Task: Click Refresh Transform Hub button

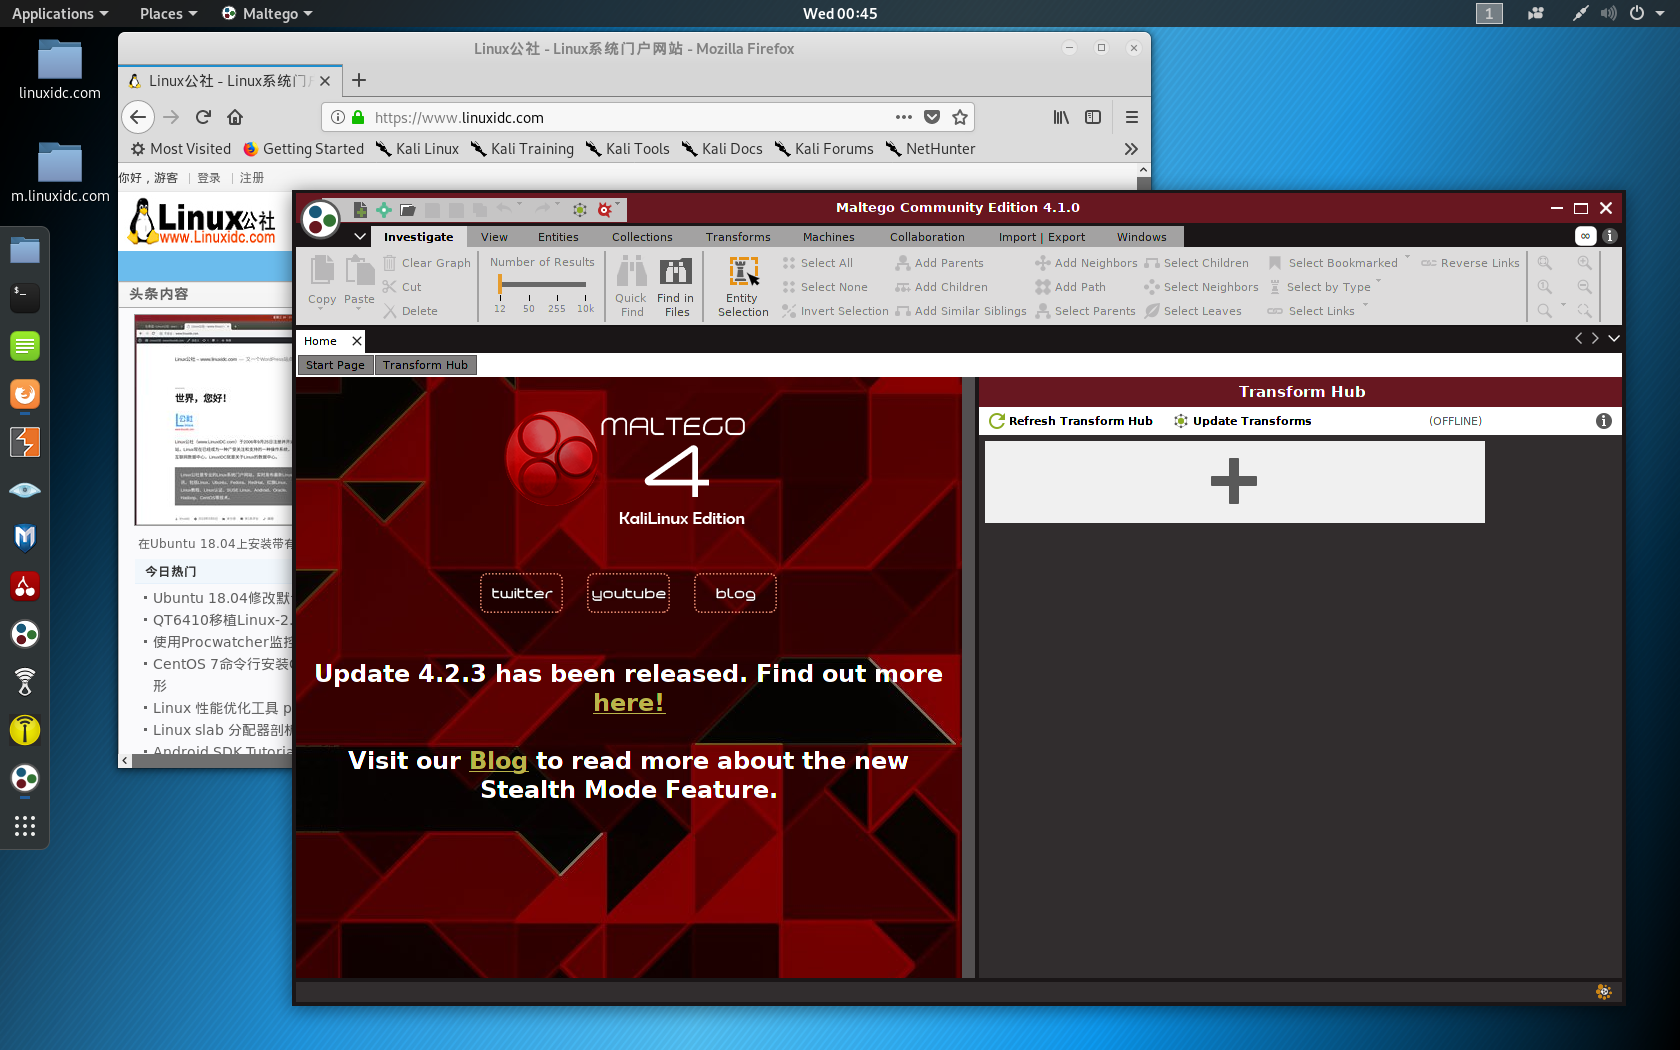Action: 1071,421
